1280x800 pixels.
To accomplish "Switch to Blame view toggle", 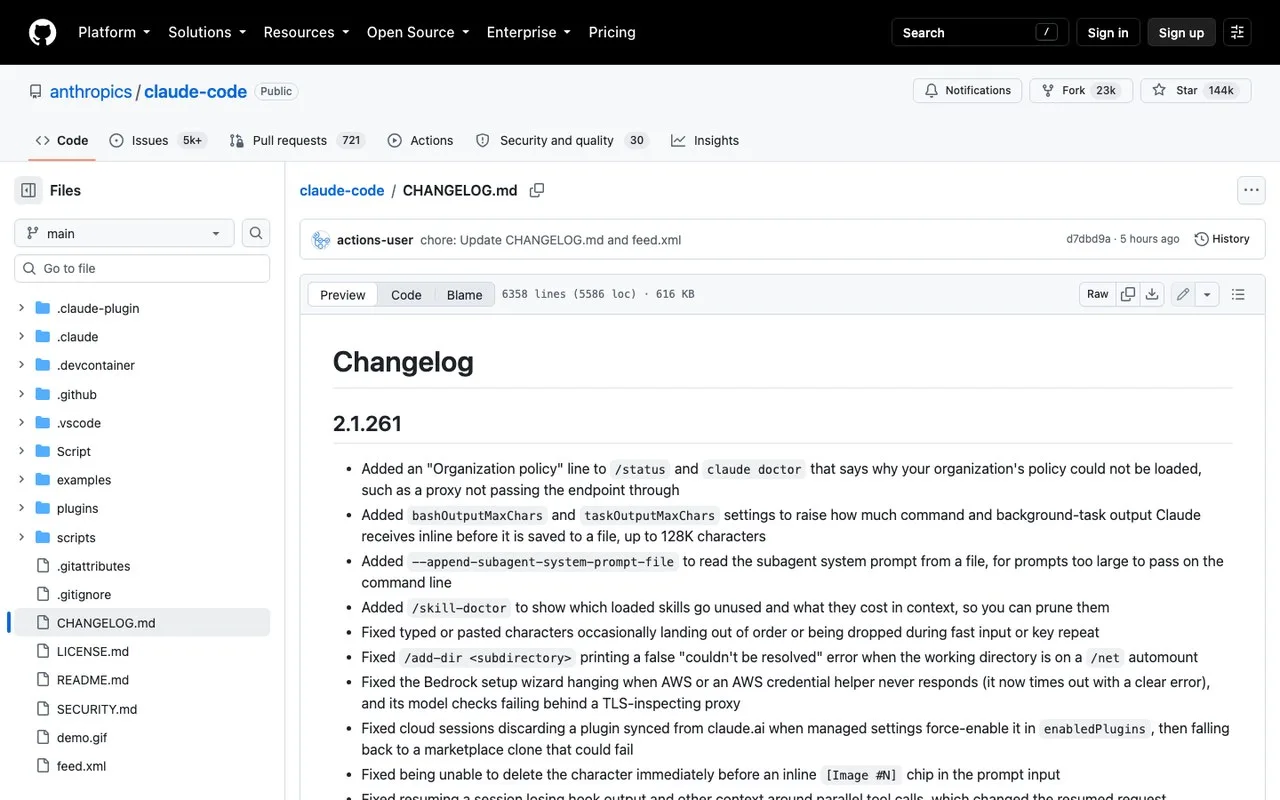I will click(465, 295).
